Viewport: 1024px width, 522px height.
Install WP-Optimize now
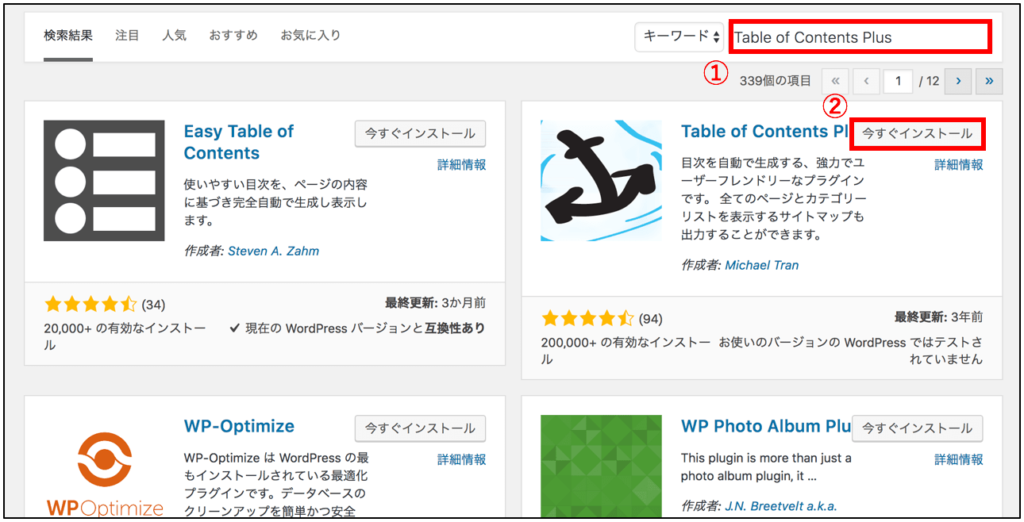point(420,429)
